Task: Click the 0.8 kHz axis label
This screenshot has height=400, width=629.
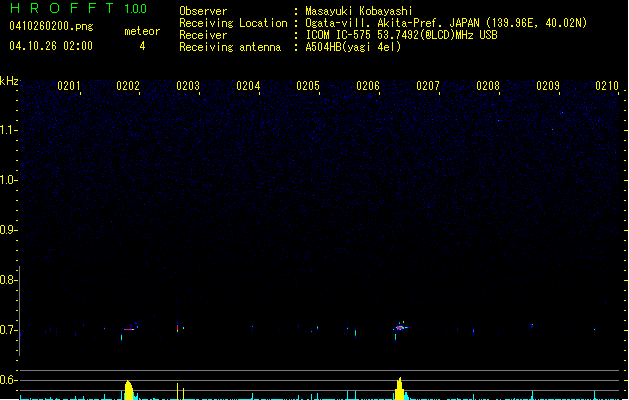Action: pyautogui.click(x=8, y=280)
